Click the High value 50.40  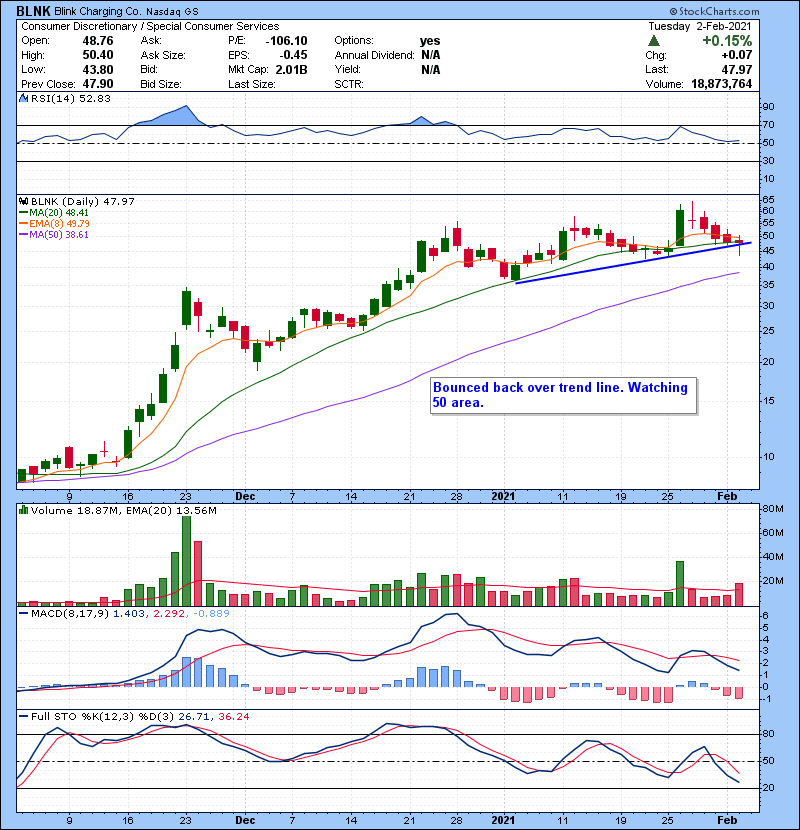(x=97, y=55)
